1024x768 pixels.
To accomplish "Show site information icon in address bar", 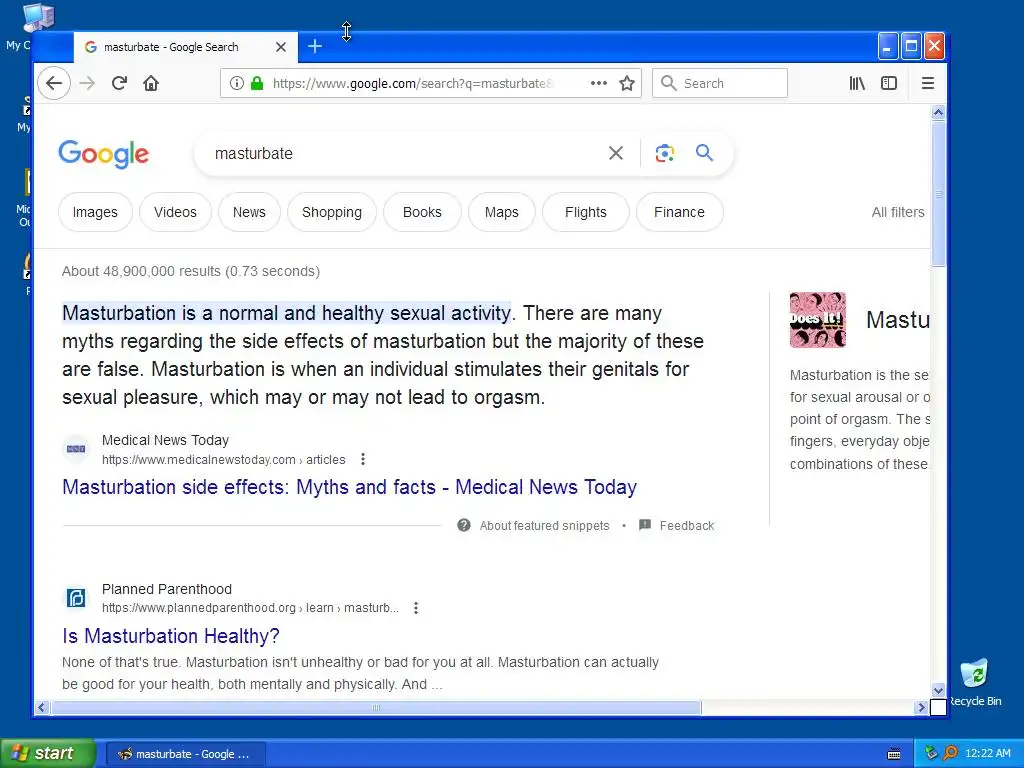I will (237, 83).
